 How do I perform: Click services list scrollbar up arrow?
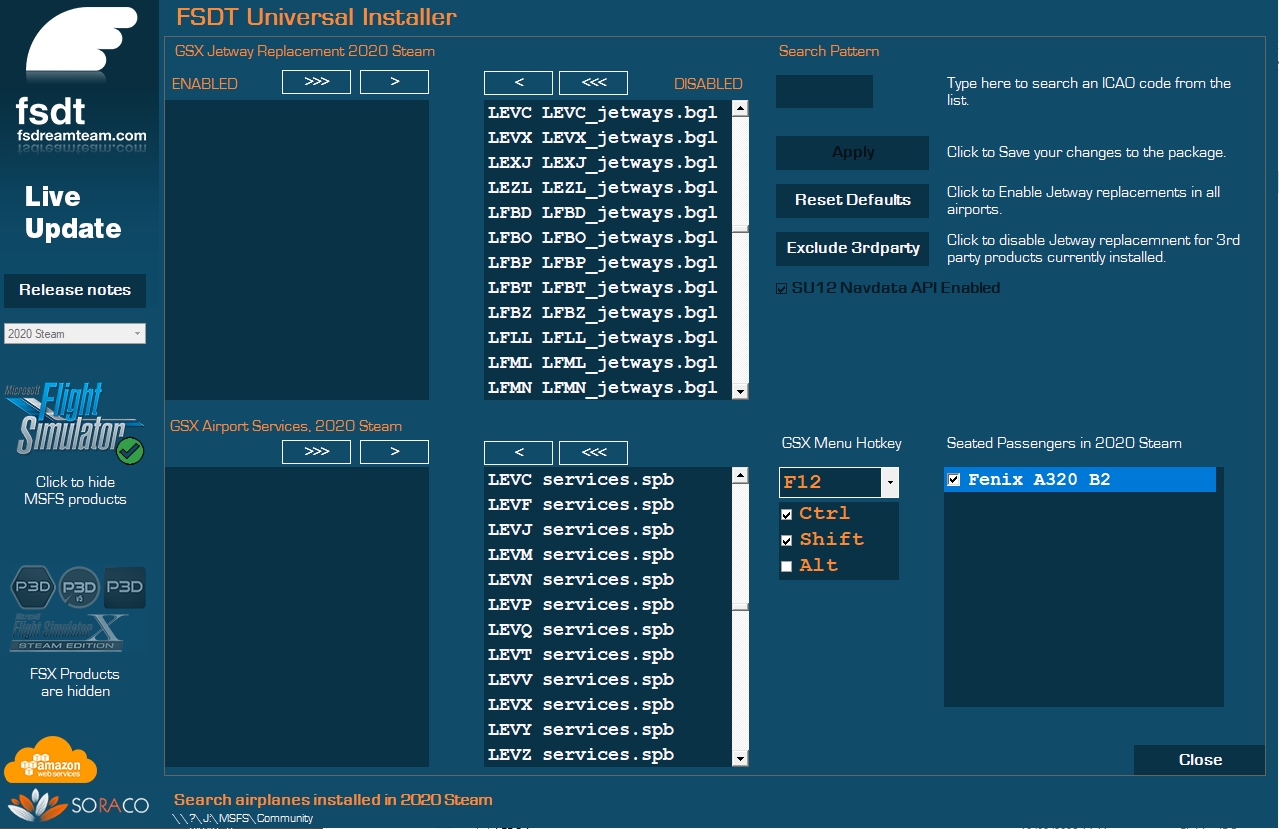tap(740, 475)
